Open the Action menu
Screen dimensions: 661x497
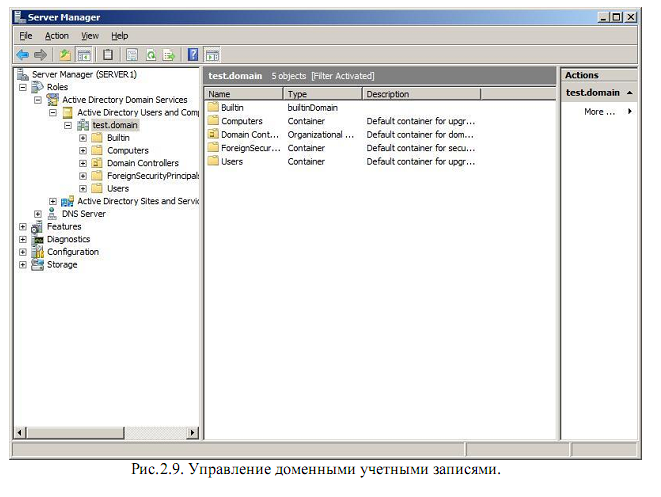coord(57,36)
